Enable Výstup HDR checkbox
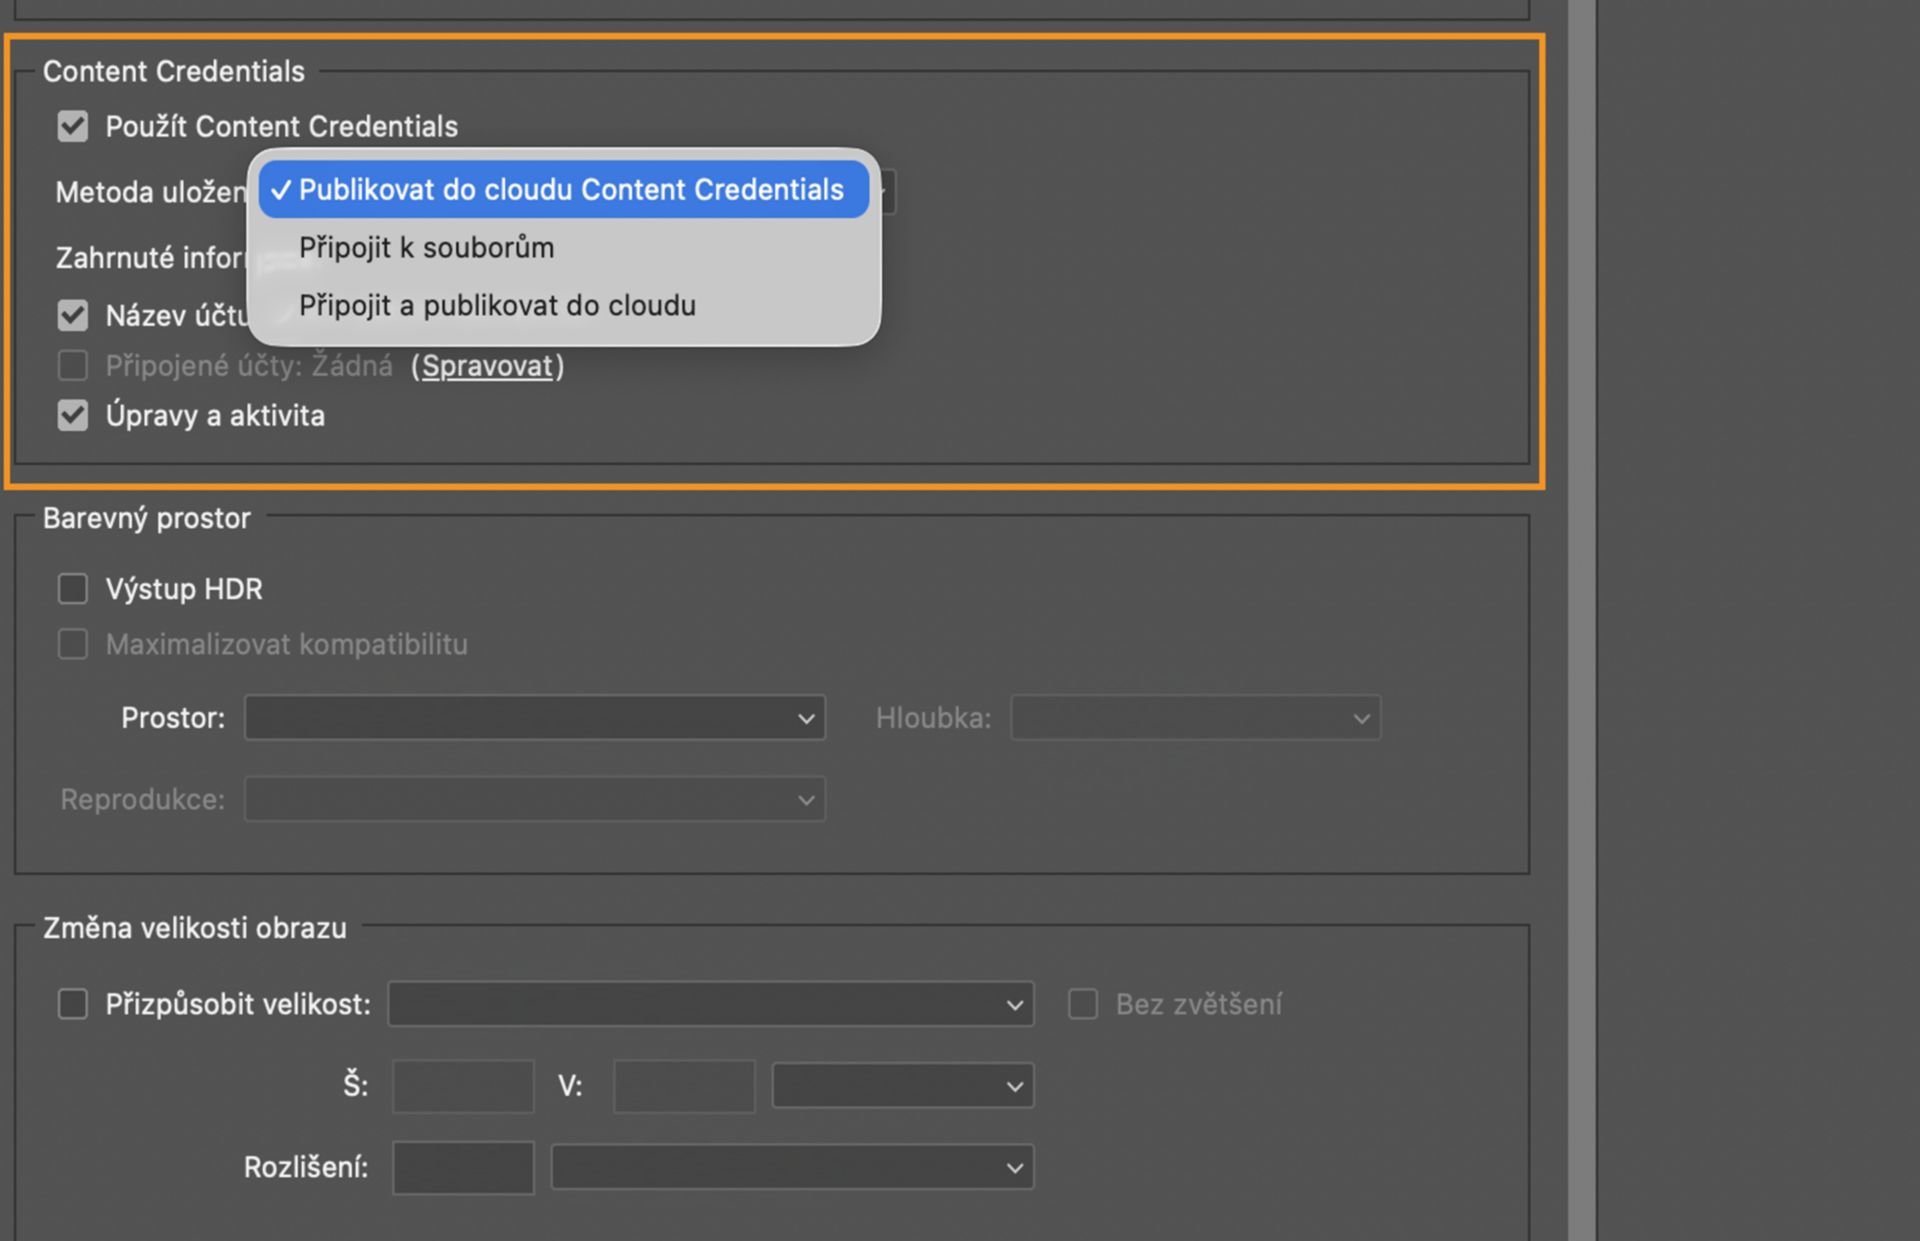 pos(73,589)
